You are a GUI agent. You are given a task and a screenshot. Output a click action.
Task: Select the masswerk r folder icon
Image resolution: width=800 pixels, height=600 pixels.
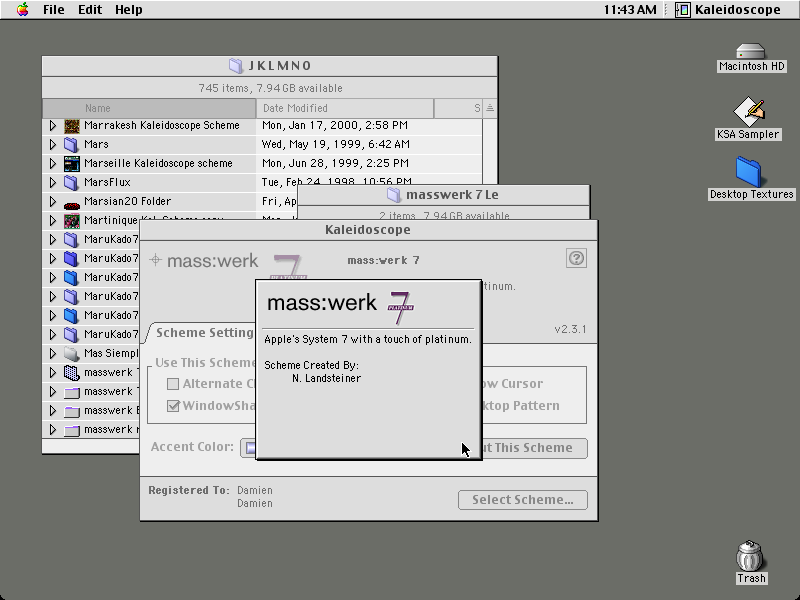tap(72, 430)
